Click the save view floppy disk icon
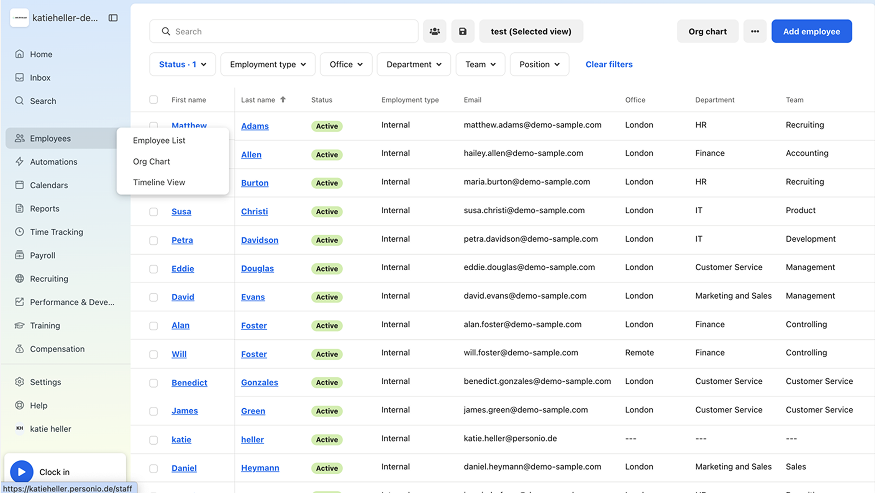Viewport: 875px width, 493px height. [x=463, y=31]
